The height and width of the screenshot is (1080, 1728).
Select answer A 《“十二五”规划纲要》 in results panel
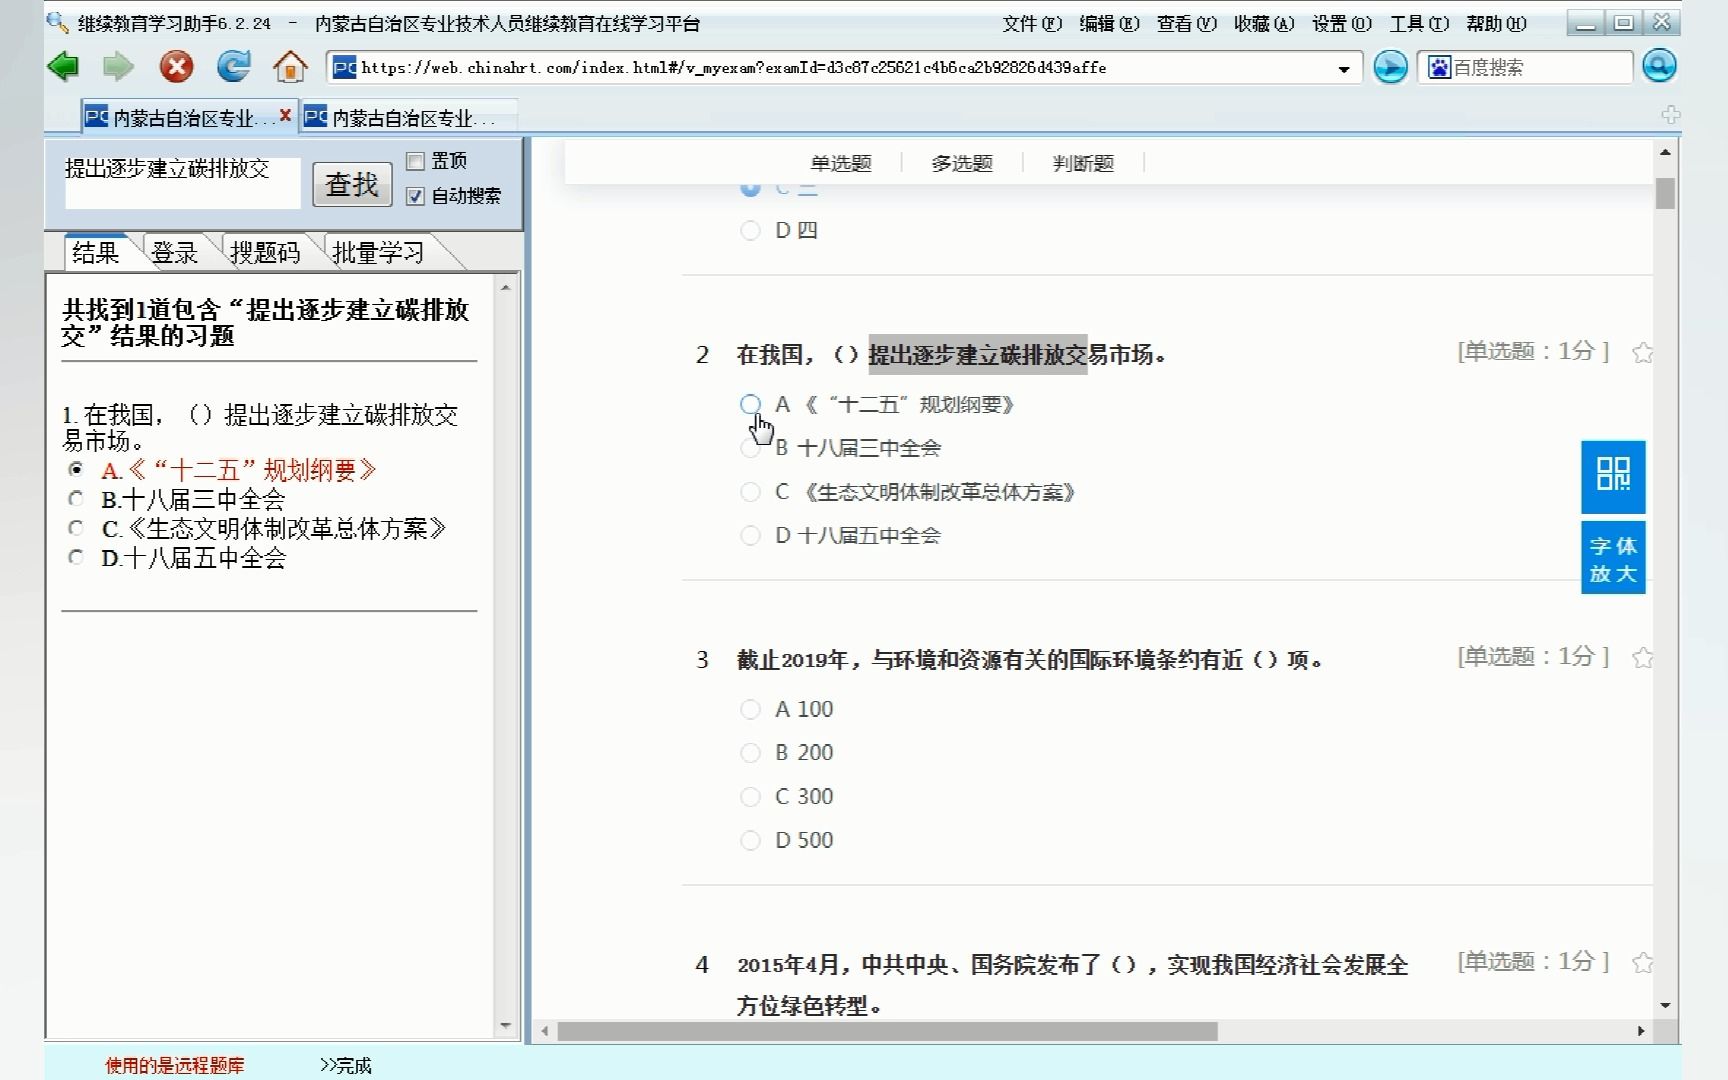(x=76, y=469)
